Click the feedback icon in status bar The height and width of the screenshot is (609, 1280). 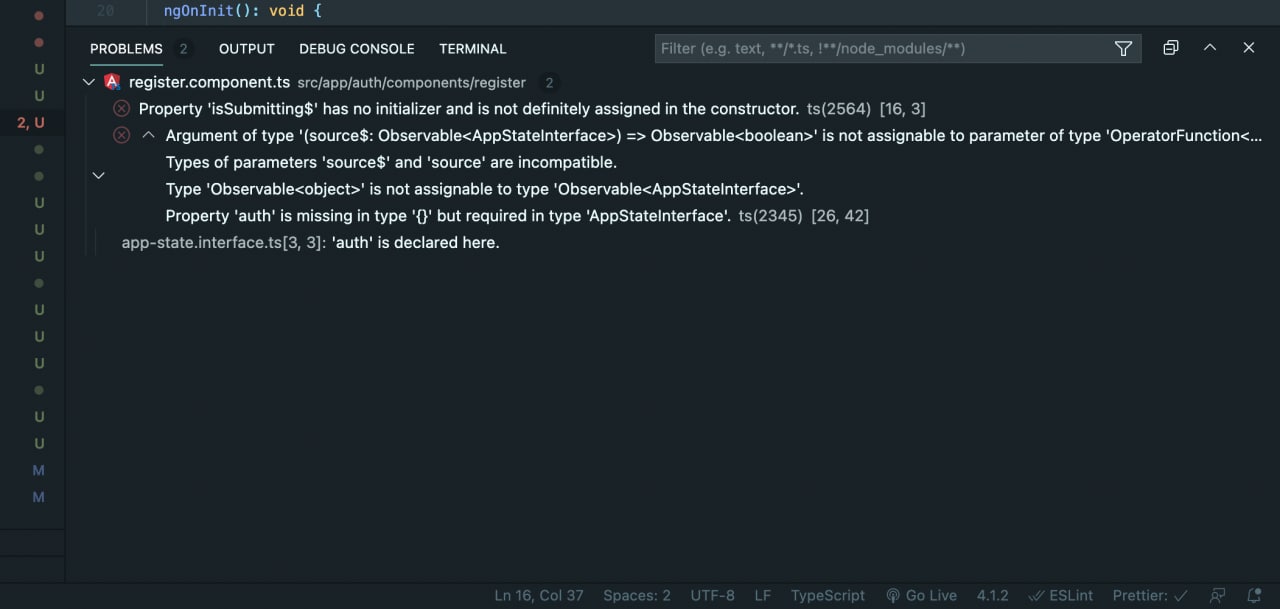coord(1217,595)
